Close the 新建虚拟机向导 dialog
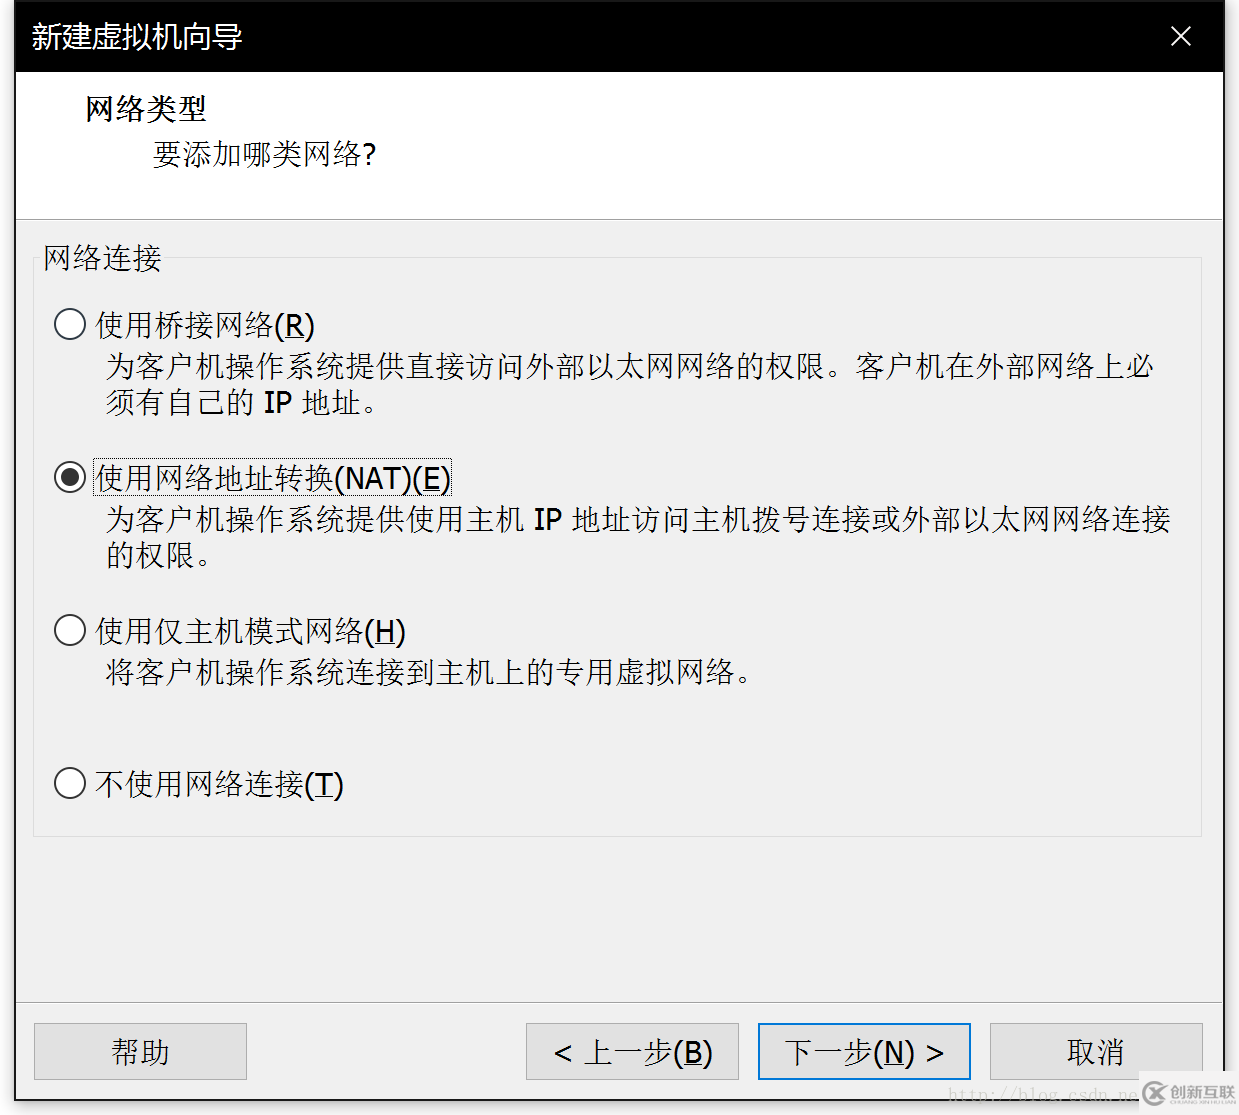Screen dimensions: 1239x1115 (1181, 36)
